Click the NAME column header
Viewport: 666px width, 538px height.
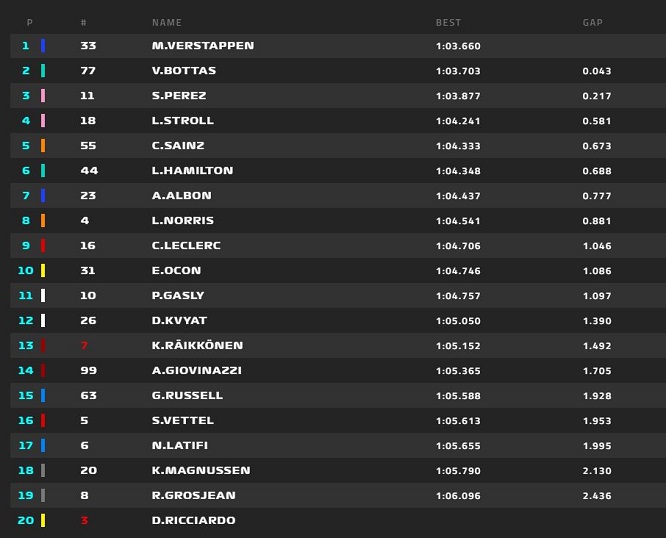pyautogui.click(x=166, y=22)
